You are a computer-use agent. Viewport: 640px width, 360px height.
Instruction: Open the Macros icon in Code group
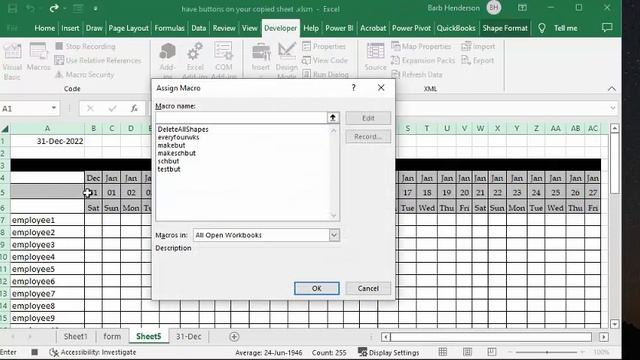pyautogui.click(x=38, y=57)
